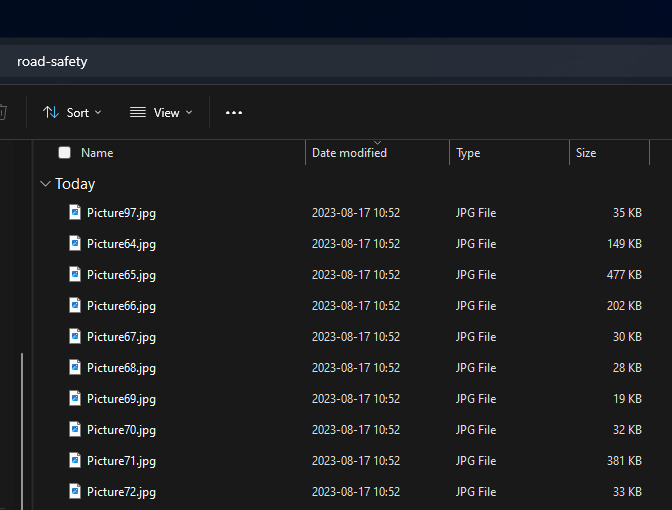Click the Today group label
The width and height of the screenshot is (672, 510).
tap(75, 184)
